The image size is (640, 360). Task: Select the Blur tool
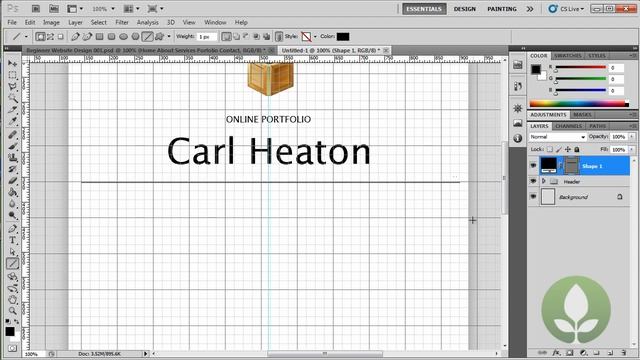point(12,203)
